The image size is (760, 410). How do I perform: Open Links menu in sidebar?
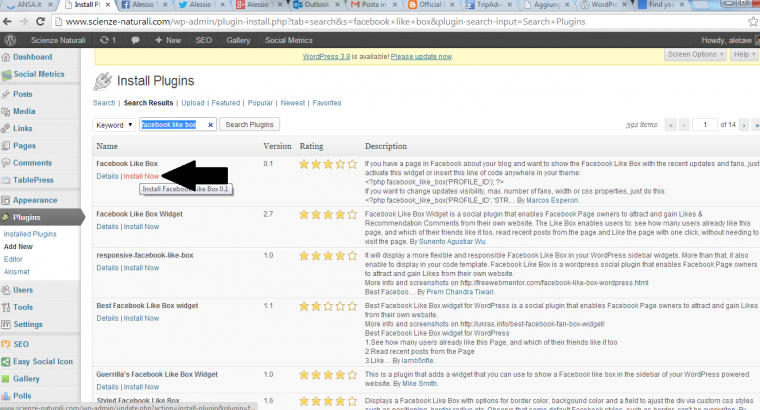coord(22,128)
